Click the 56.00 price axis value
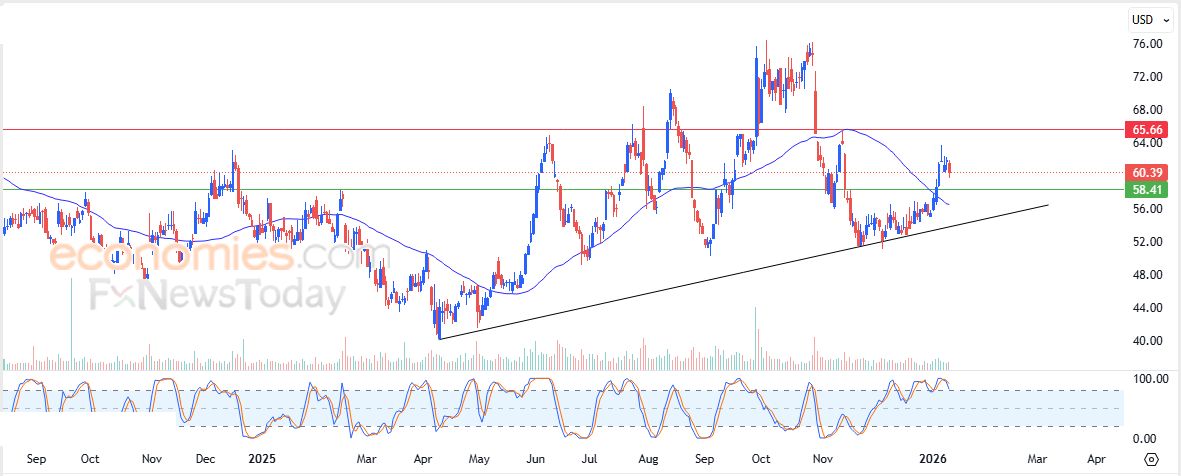 (1146, 209)
